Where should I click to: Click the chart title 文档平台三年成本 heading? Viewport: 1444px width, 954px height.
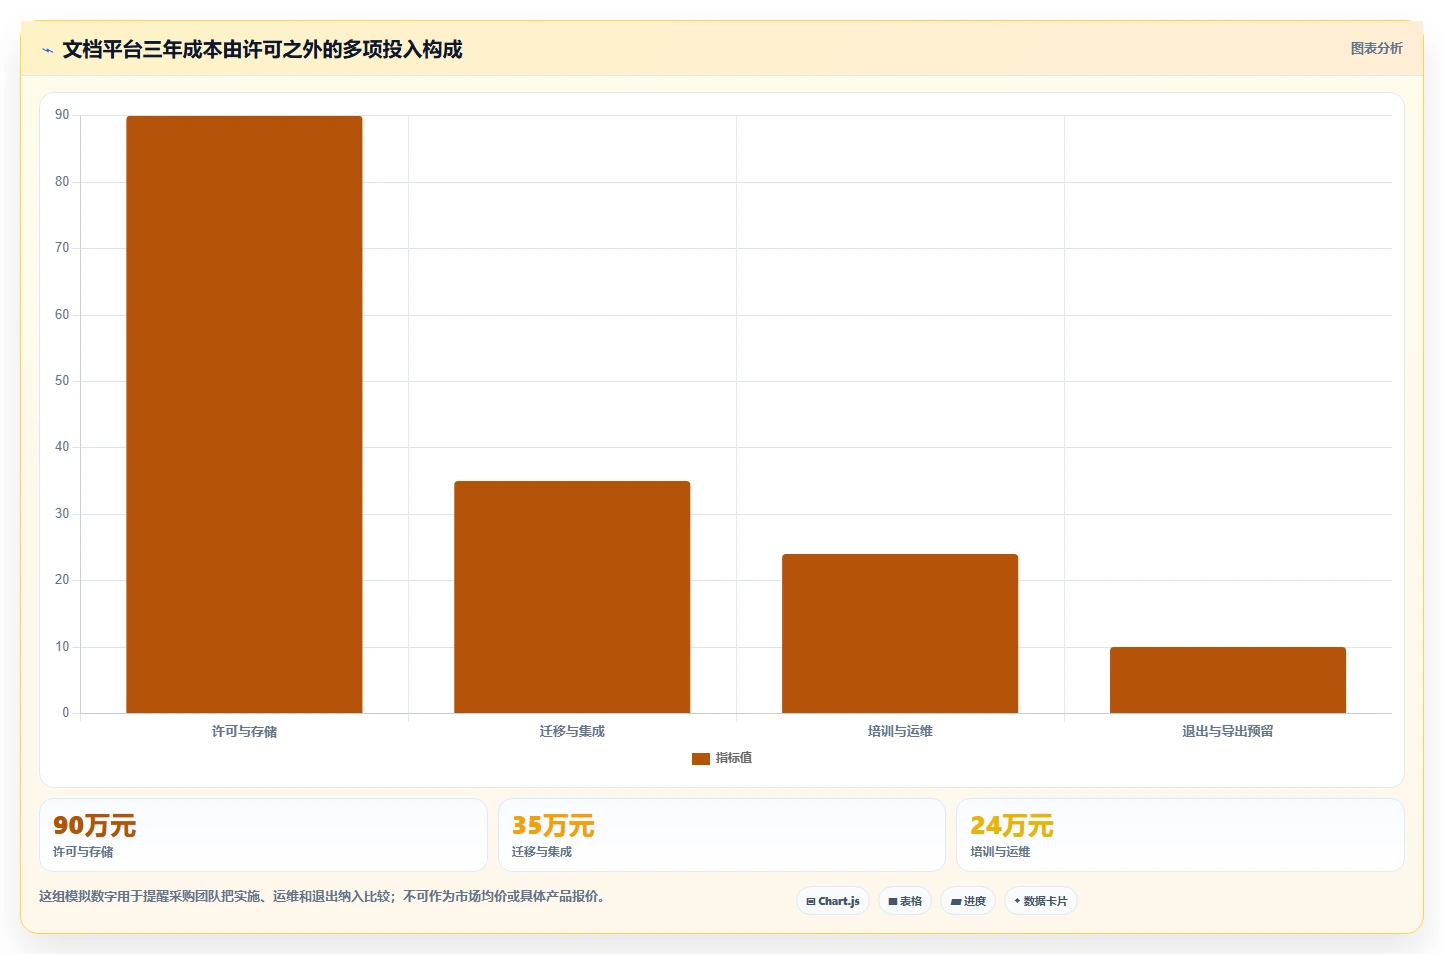point(262,50)
